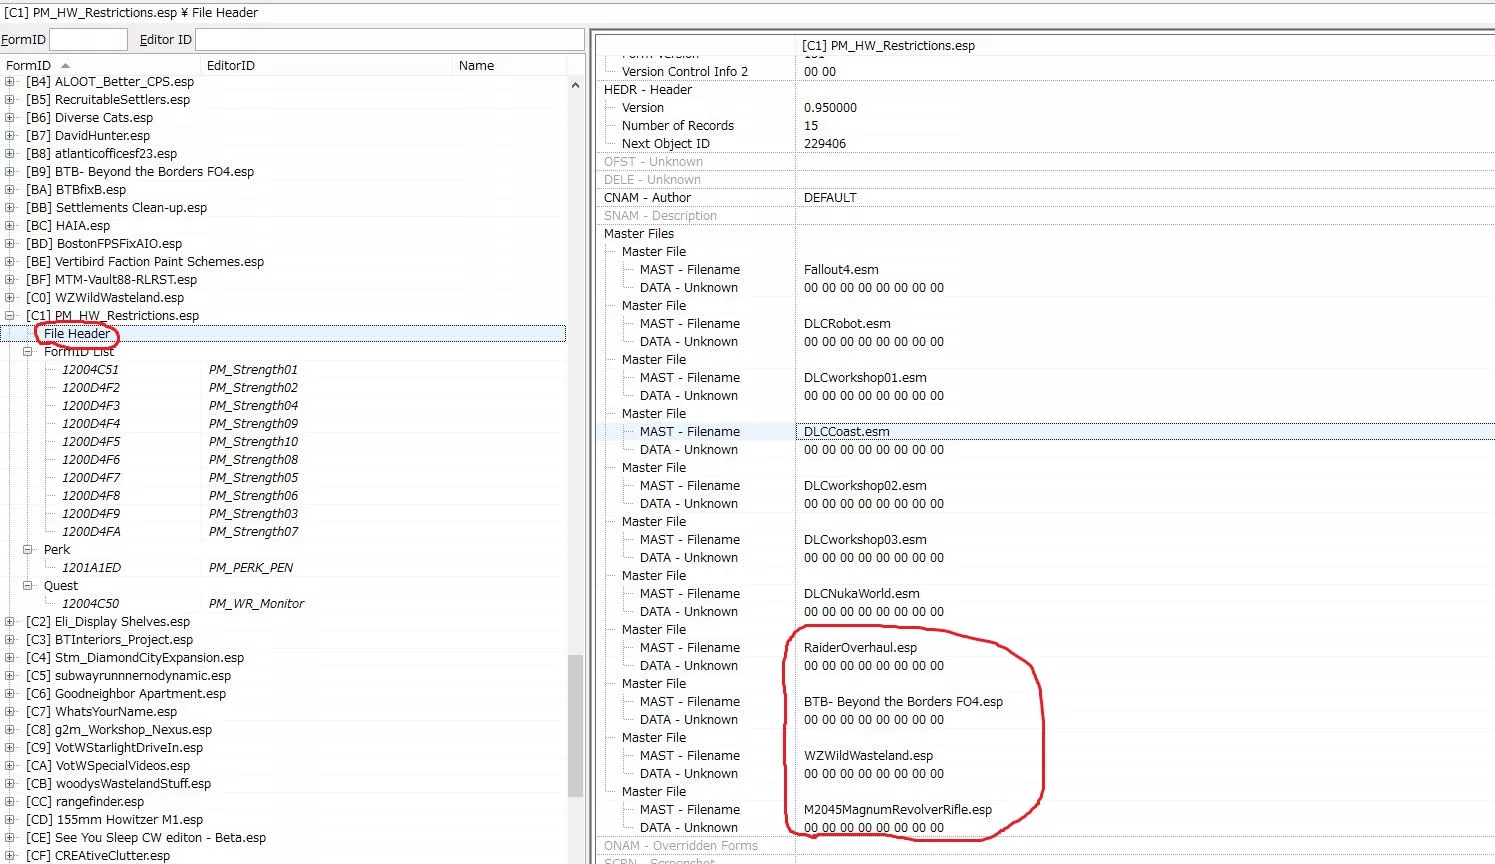Collapse the Perk group

click(x=28, y=550)
